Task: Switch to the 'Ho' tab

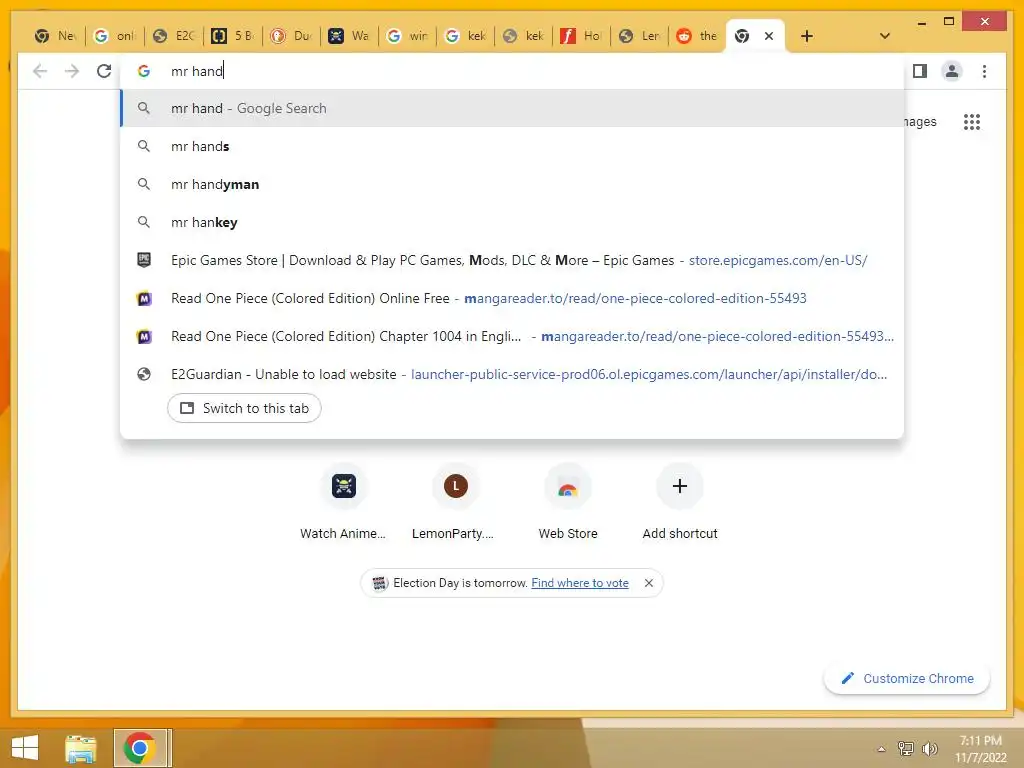Action: click(x=581, y=36)
